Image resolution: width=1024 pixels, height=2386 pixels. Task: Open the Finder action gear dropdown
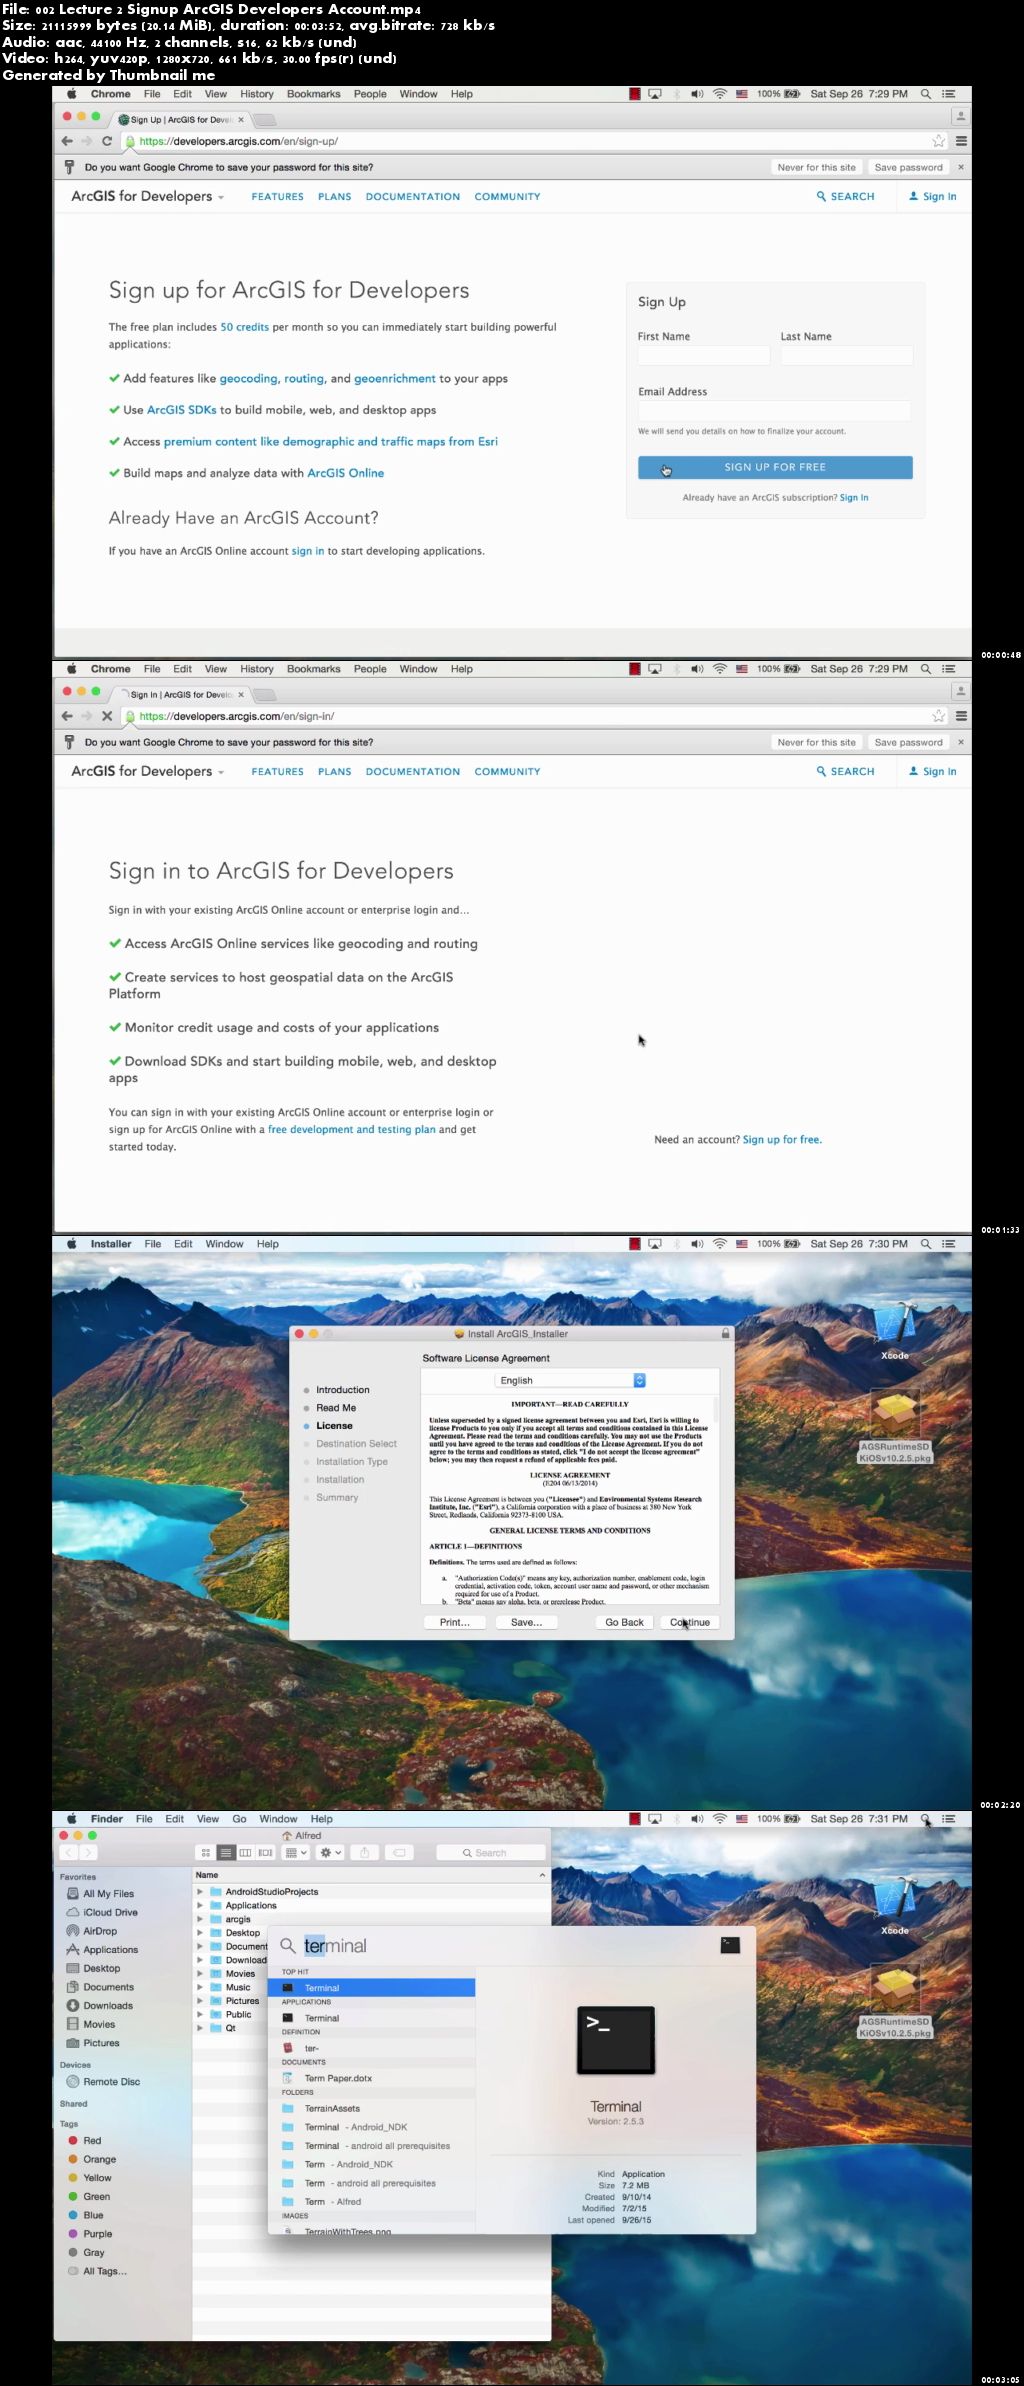(331, 1853)
